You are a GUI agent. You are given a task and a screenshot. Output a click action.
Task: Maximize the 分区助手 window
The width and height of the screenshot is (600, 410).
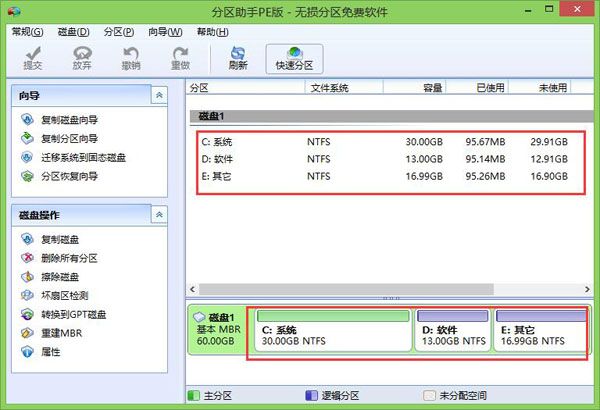tap(549, 9)
